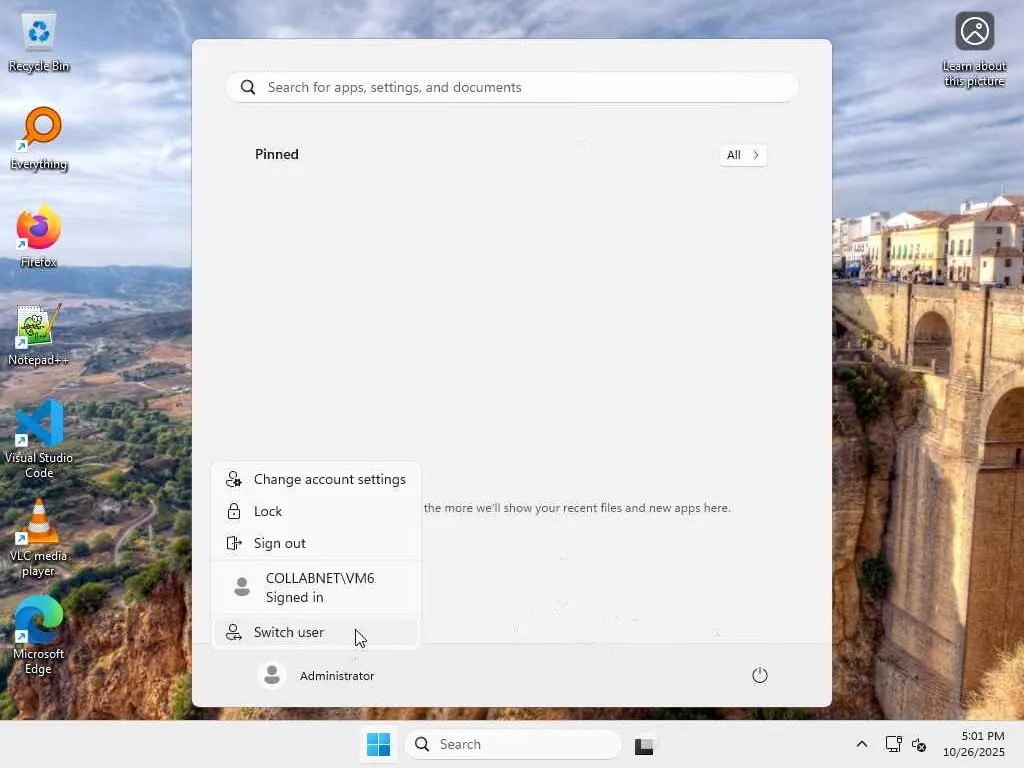Screen dimensions: 1024x768
Task: Click the Start menu power icon
Action: click(x=760, y=675)
